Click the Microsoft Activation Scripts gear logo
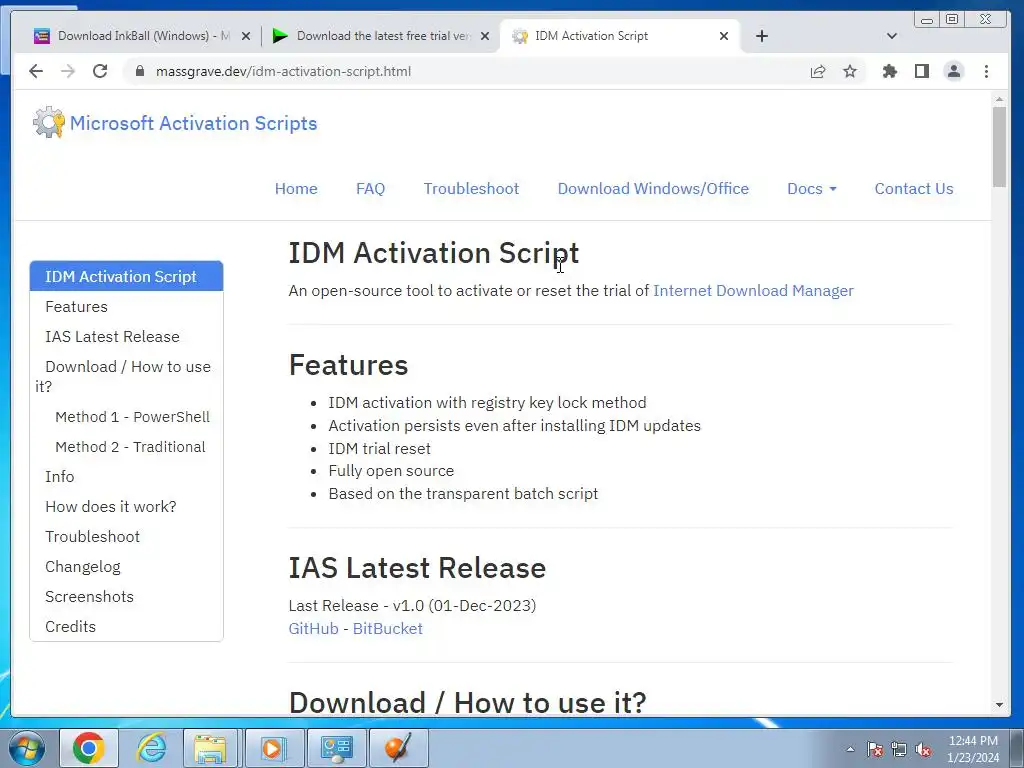The width and height of the screenshot is (1024, 768). pos(49,122)
